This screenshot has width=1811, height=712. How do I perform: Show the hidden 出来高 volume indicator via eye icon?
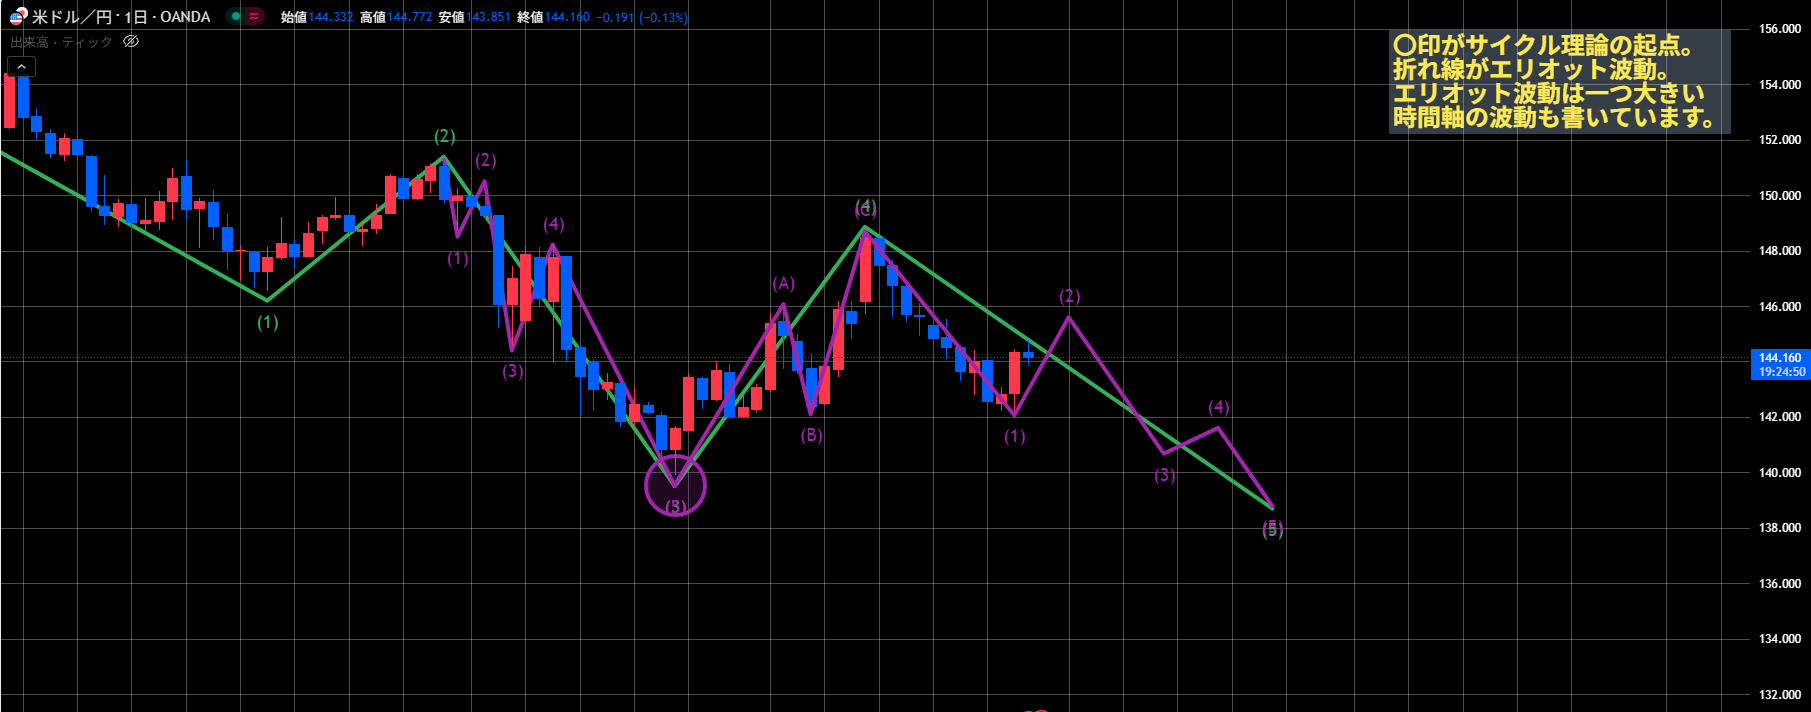131,42
